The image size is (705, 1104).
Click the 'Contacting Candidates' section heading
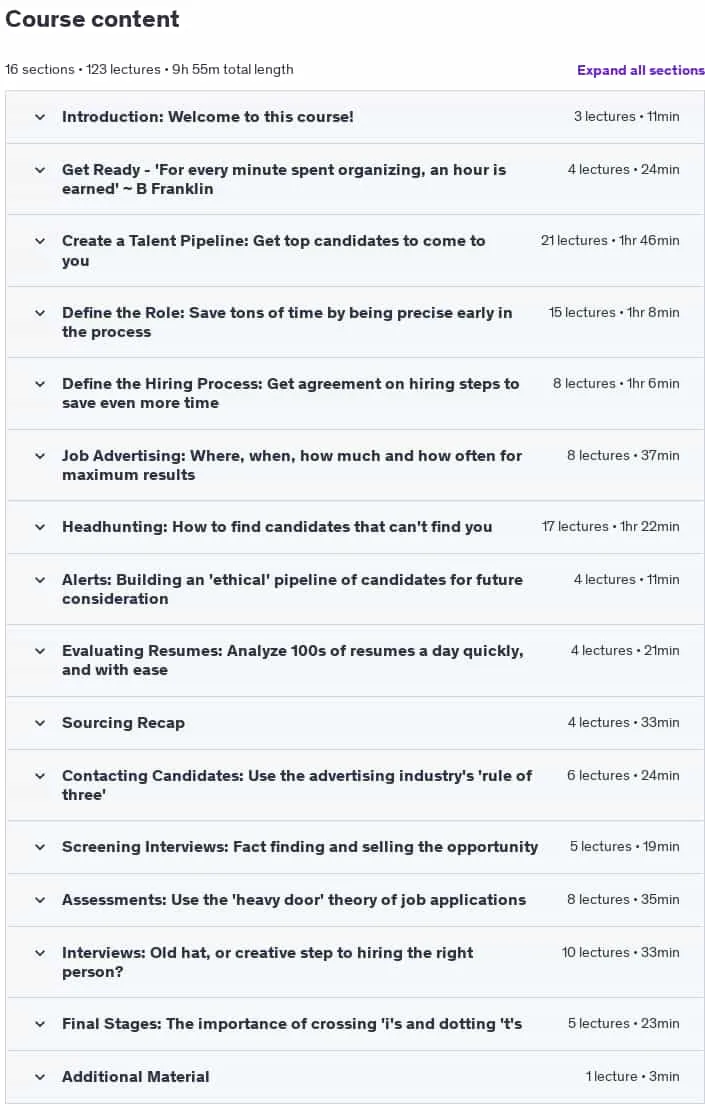[x=297, y=785]
